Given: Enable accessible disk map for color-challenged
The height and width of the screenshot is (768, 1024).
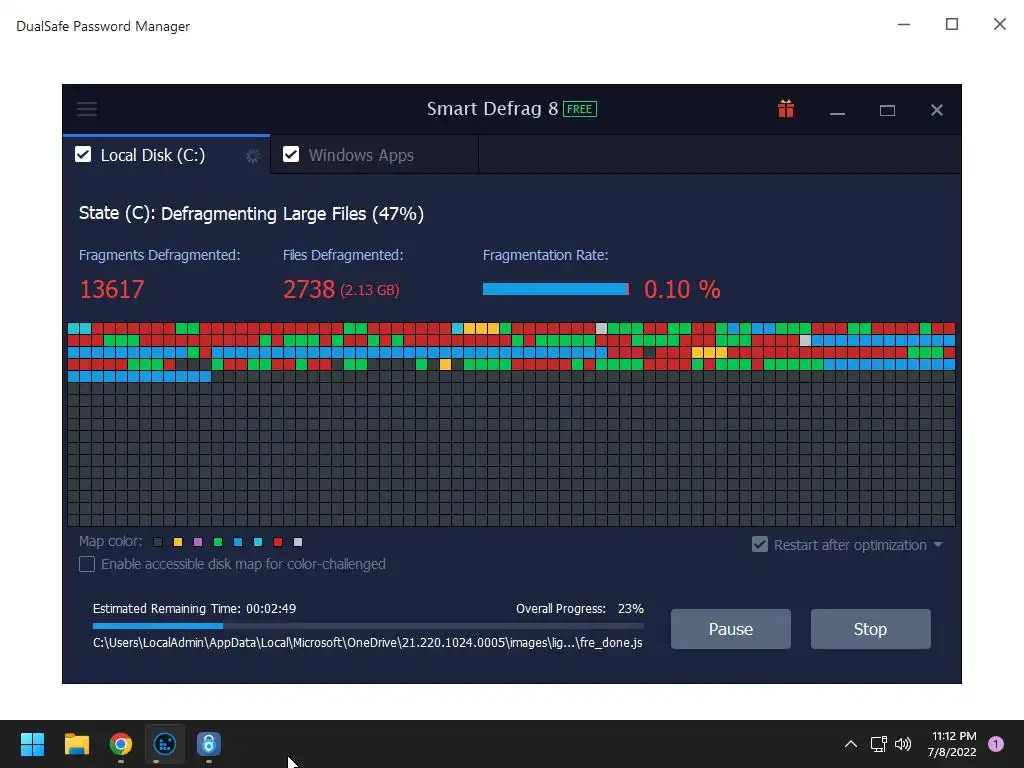Looking at the screenshot, I should tap(87, 564).
